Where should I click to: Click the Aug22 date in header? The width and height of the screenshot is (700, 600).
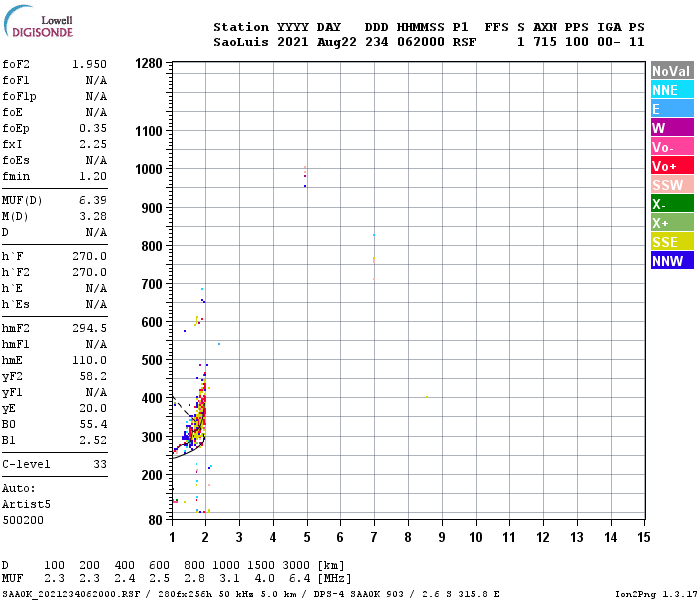[337, 42]
